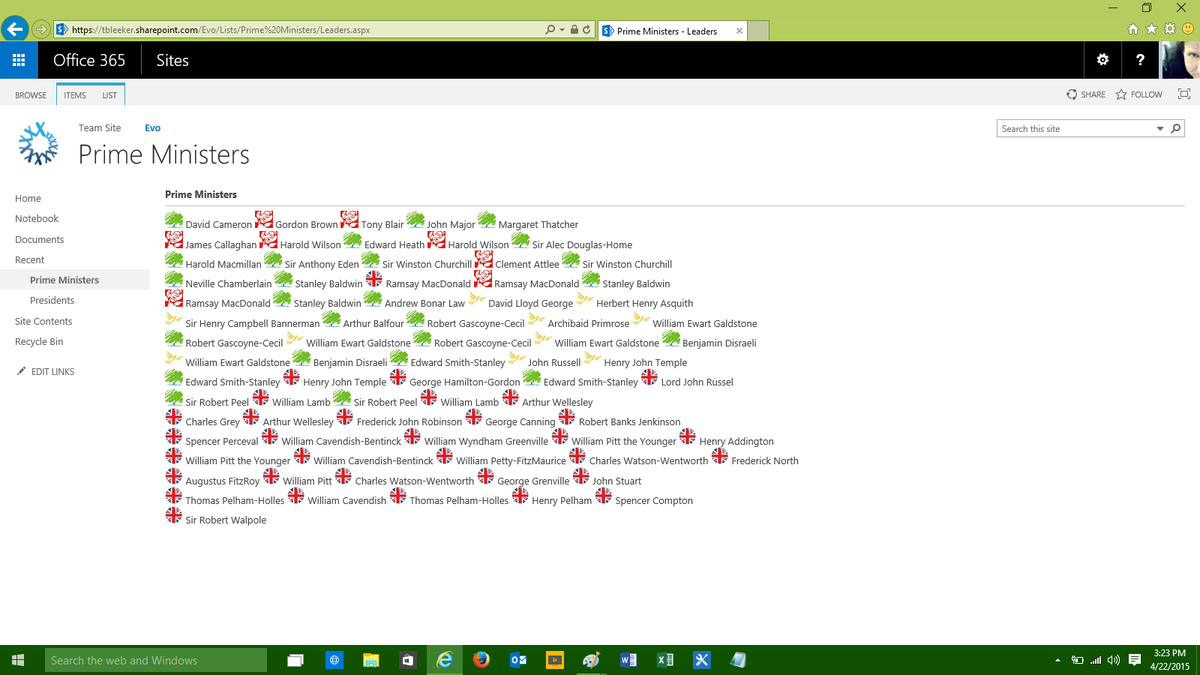This screenshot has height=675, width=1200.
Task: Click the name James Callaghan
Action: [x=221, y=245]
